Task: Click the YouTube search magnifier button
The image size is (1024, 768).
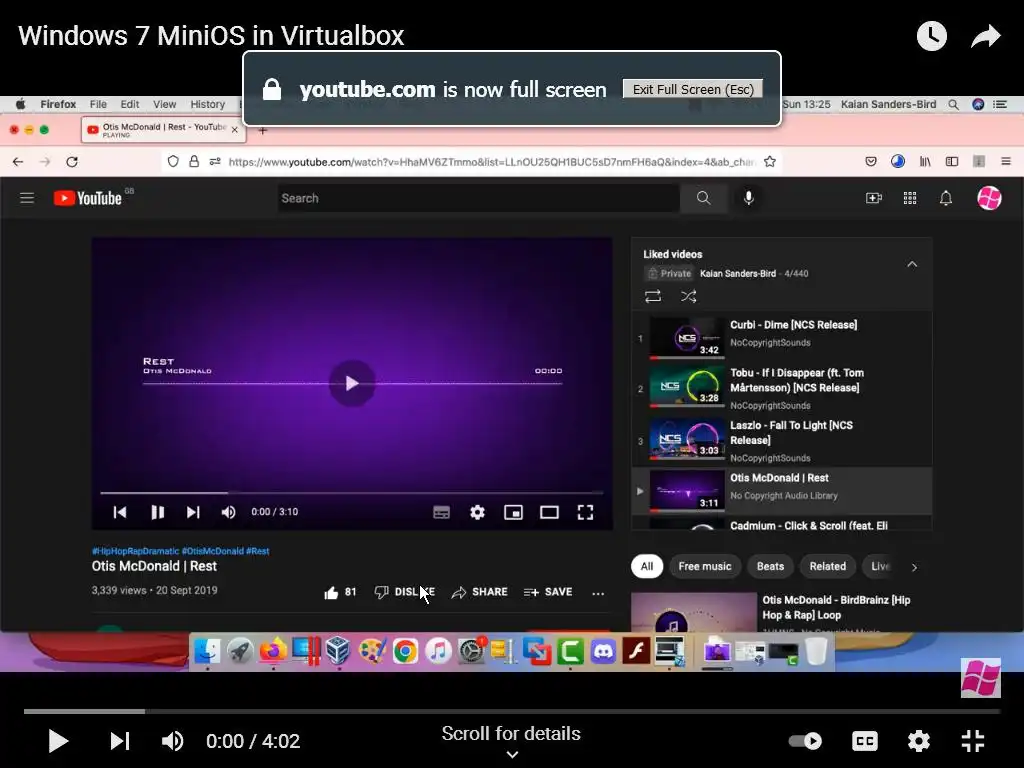Action: click(x=703, y=198)
